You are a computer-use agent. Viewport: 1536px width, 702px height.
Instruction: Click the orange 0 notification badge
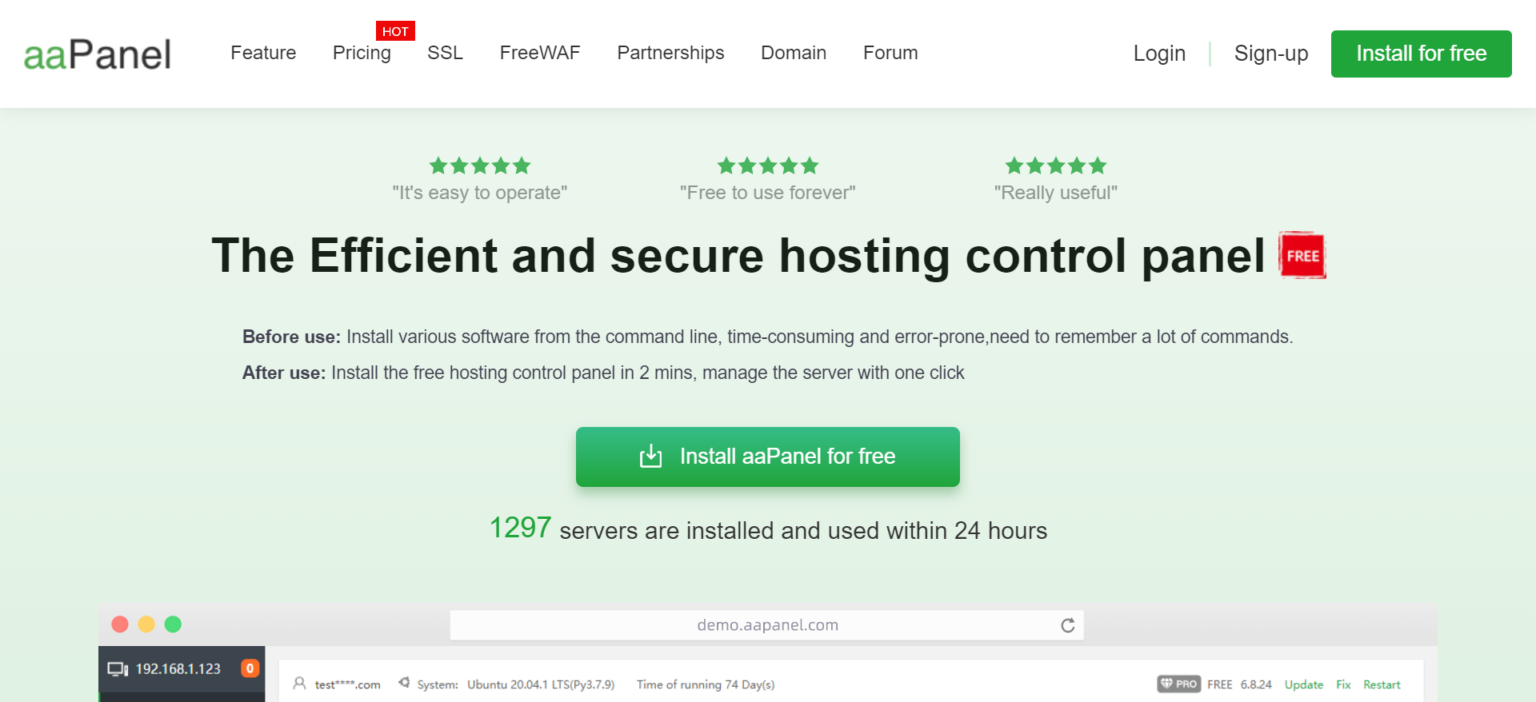point(250,668)
